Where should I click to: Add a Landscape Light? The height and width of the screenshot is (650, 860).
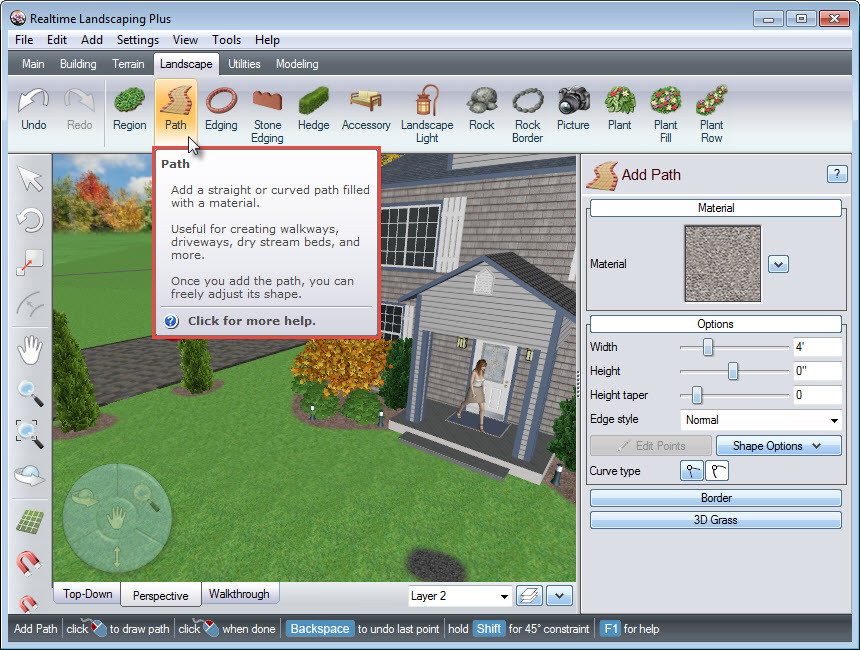tap(427, 115)
